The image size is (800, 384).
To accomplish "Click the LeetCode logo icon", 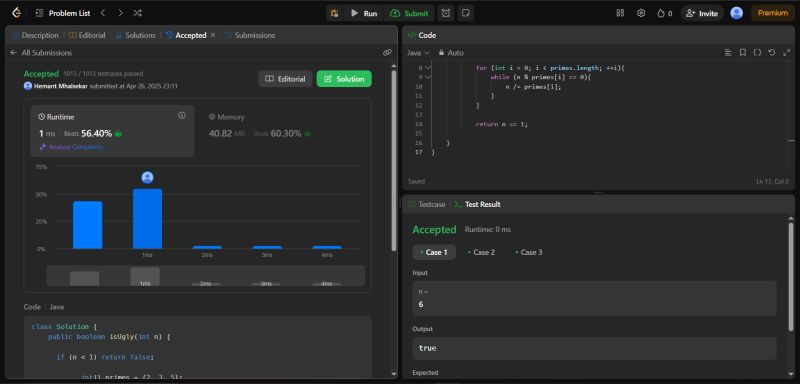I will (x=17, y=13).
